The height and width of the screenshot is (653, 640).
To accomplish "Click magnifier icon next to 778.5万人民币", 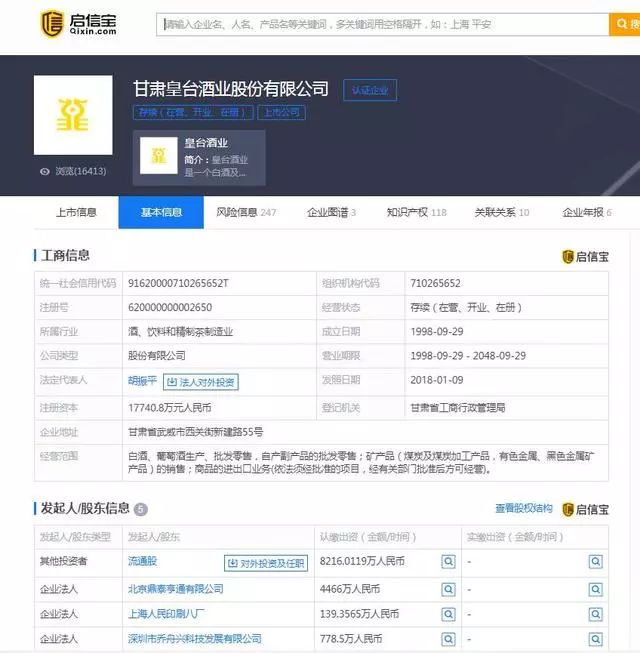I will (x=448, y=639).
